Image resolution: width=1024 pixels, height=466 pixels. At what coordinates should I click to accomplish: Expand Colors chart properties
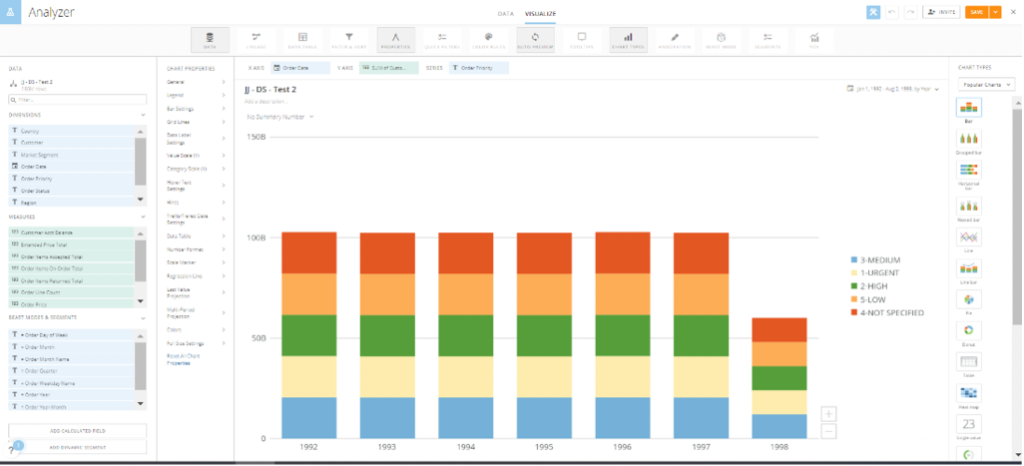click(x=196, y=330)
